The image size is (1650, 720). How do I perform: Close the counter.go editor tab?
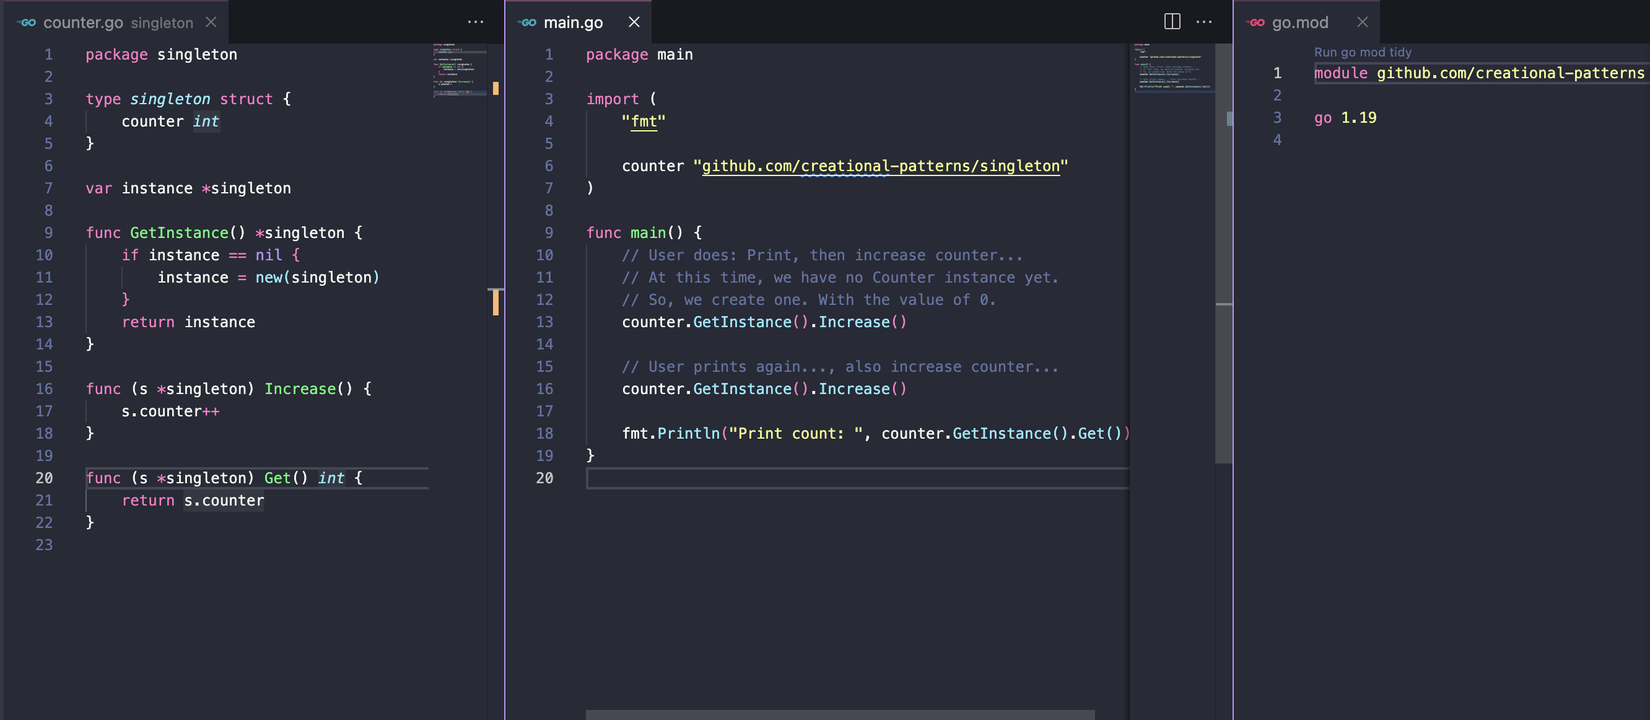tap(211, 22)
